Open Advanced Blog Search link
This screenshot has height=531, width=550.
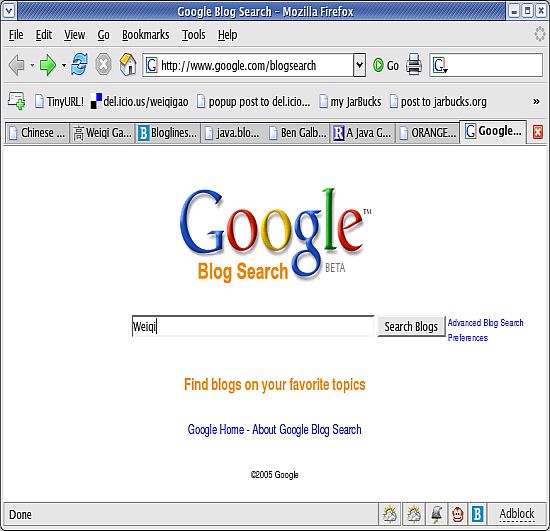(485, 323)
